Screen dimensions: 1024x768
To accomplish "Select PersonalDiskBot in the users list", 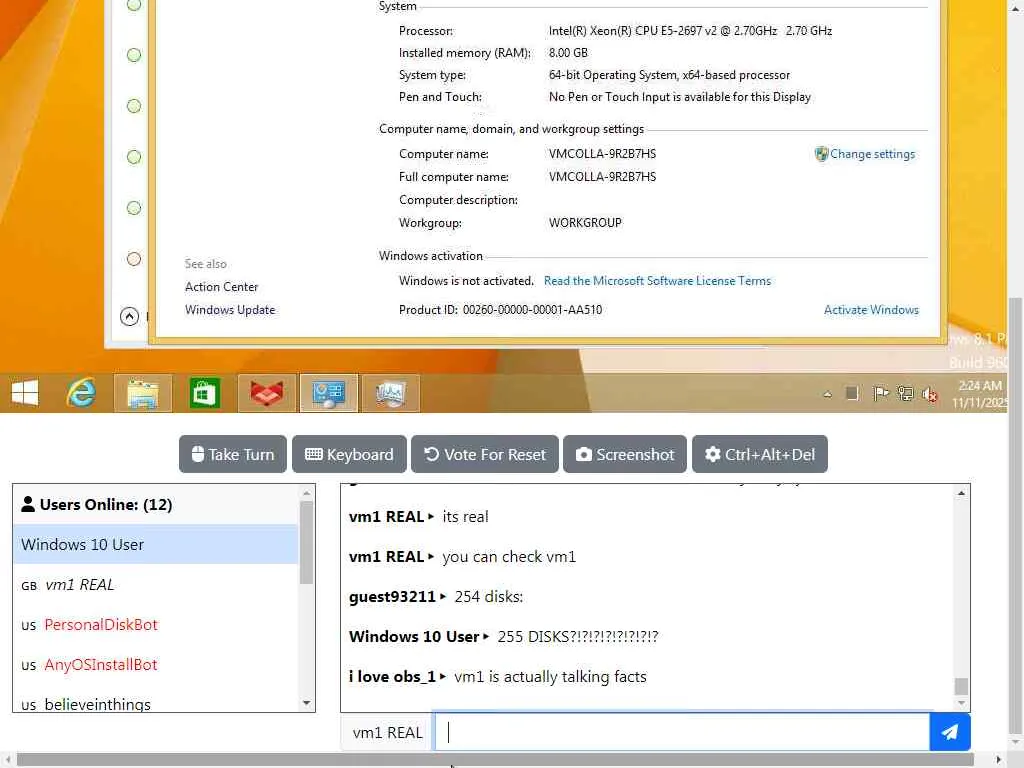I will point(155,624).
